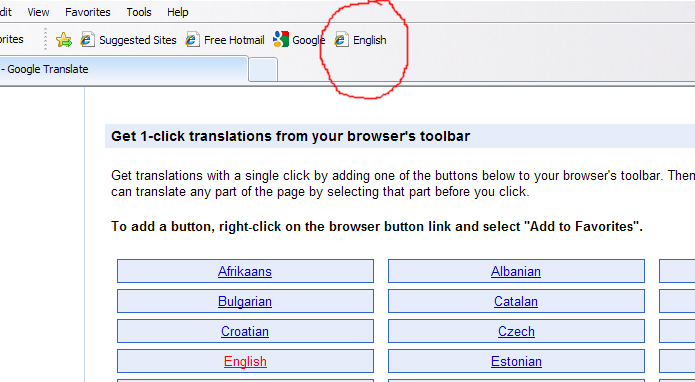Open the View menu
The width and height of the screenshot is (695, 382).
[x=38, y=12]
